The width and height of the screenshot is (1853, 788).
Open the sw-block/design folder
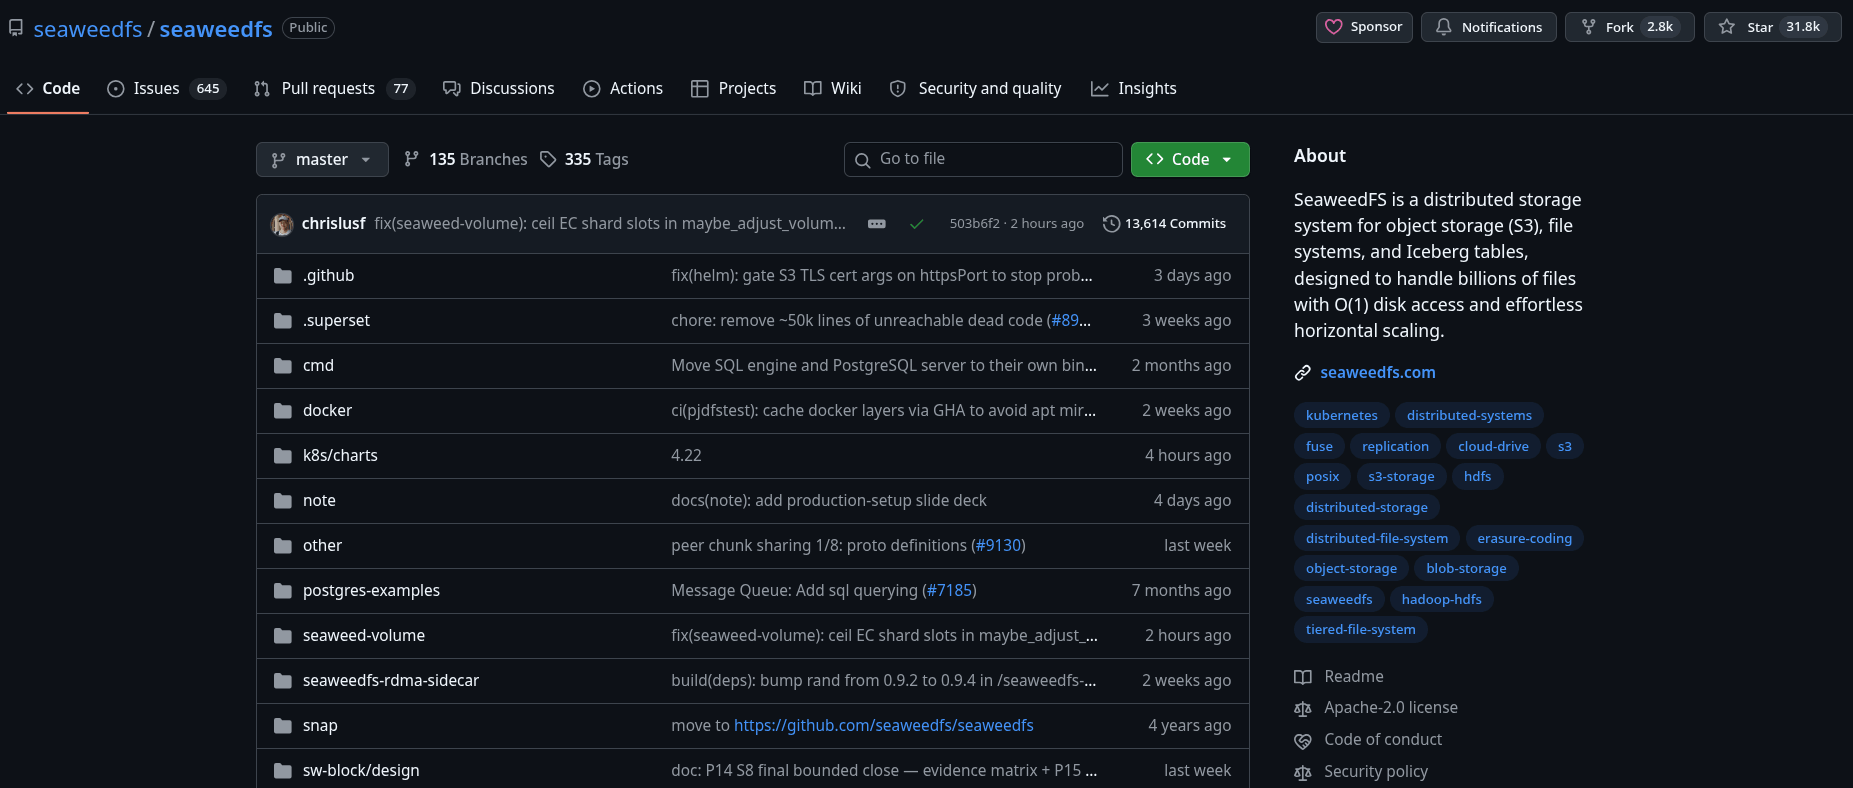[x=361, y=771]
